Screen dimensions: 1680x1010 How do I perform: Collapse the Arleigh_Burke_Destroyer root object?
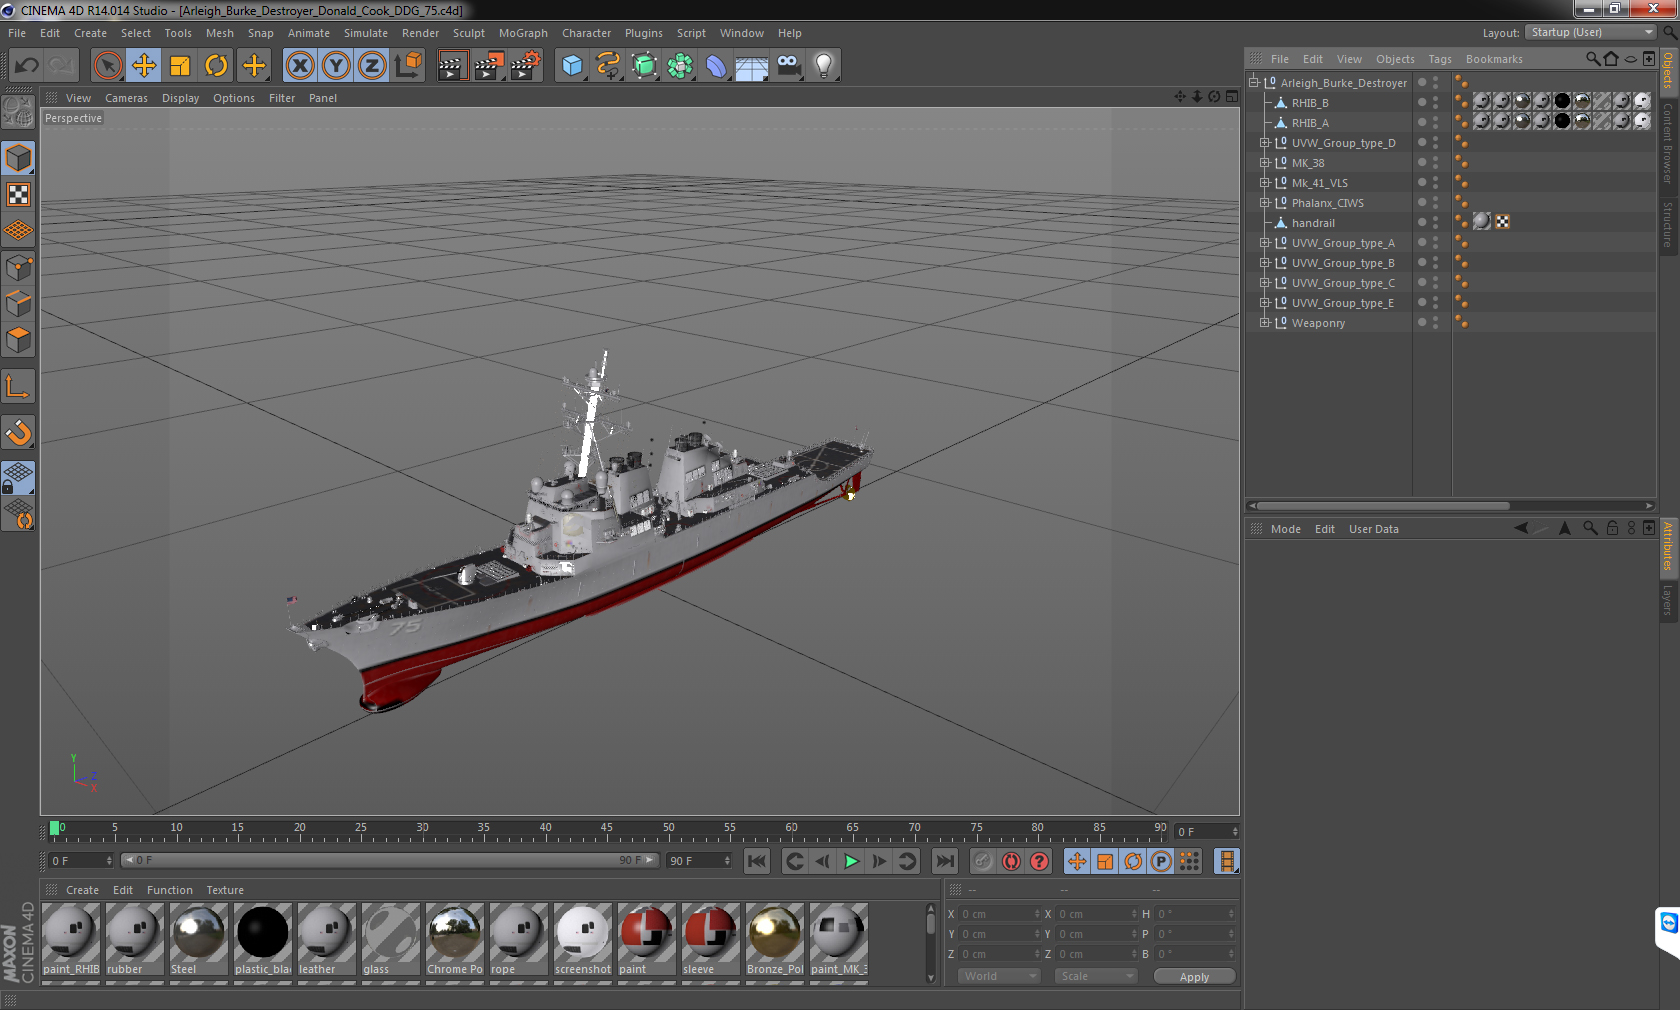[1253, 83]
